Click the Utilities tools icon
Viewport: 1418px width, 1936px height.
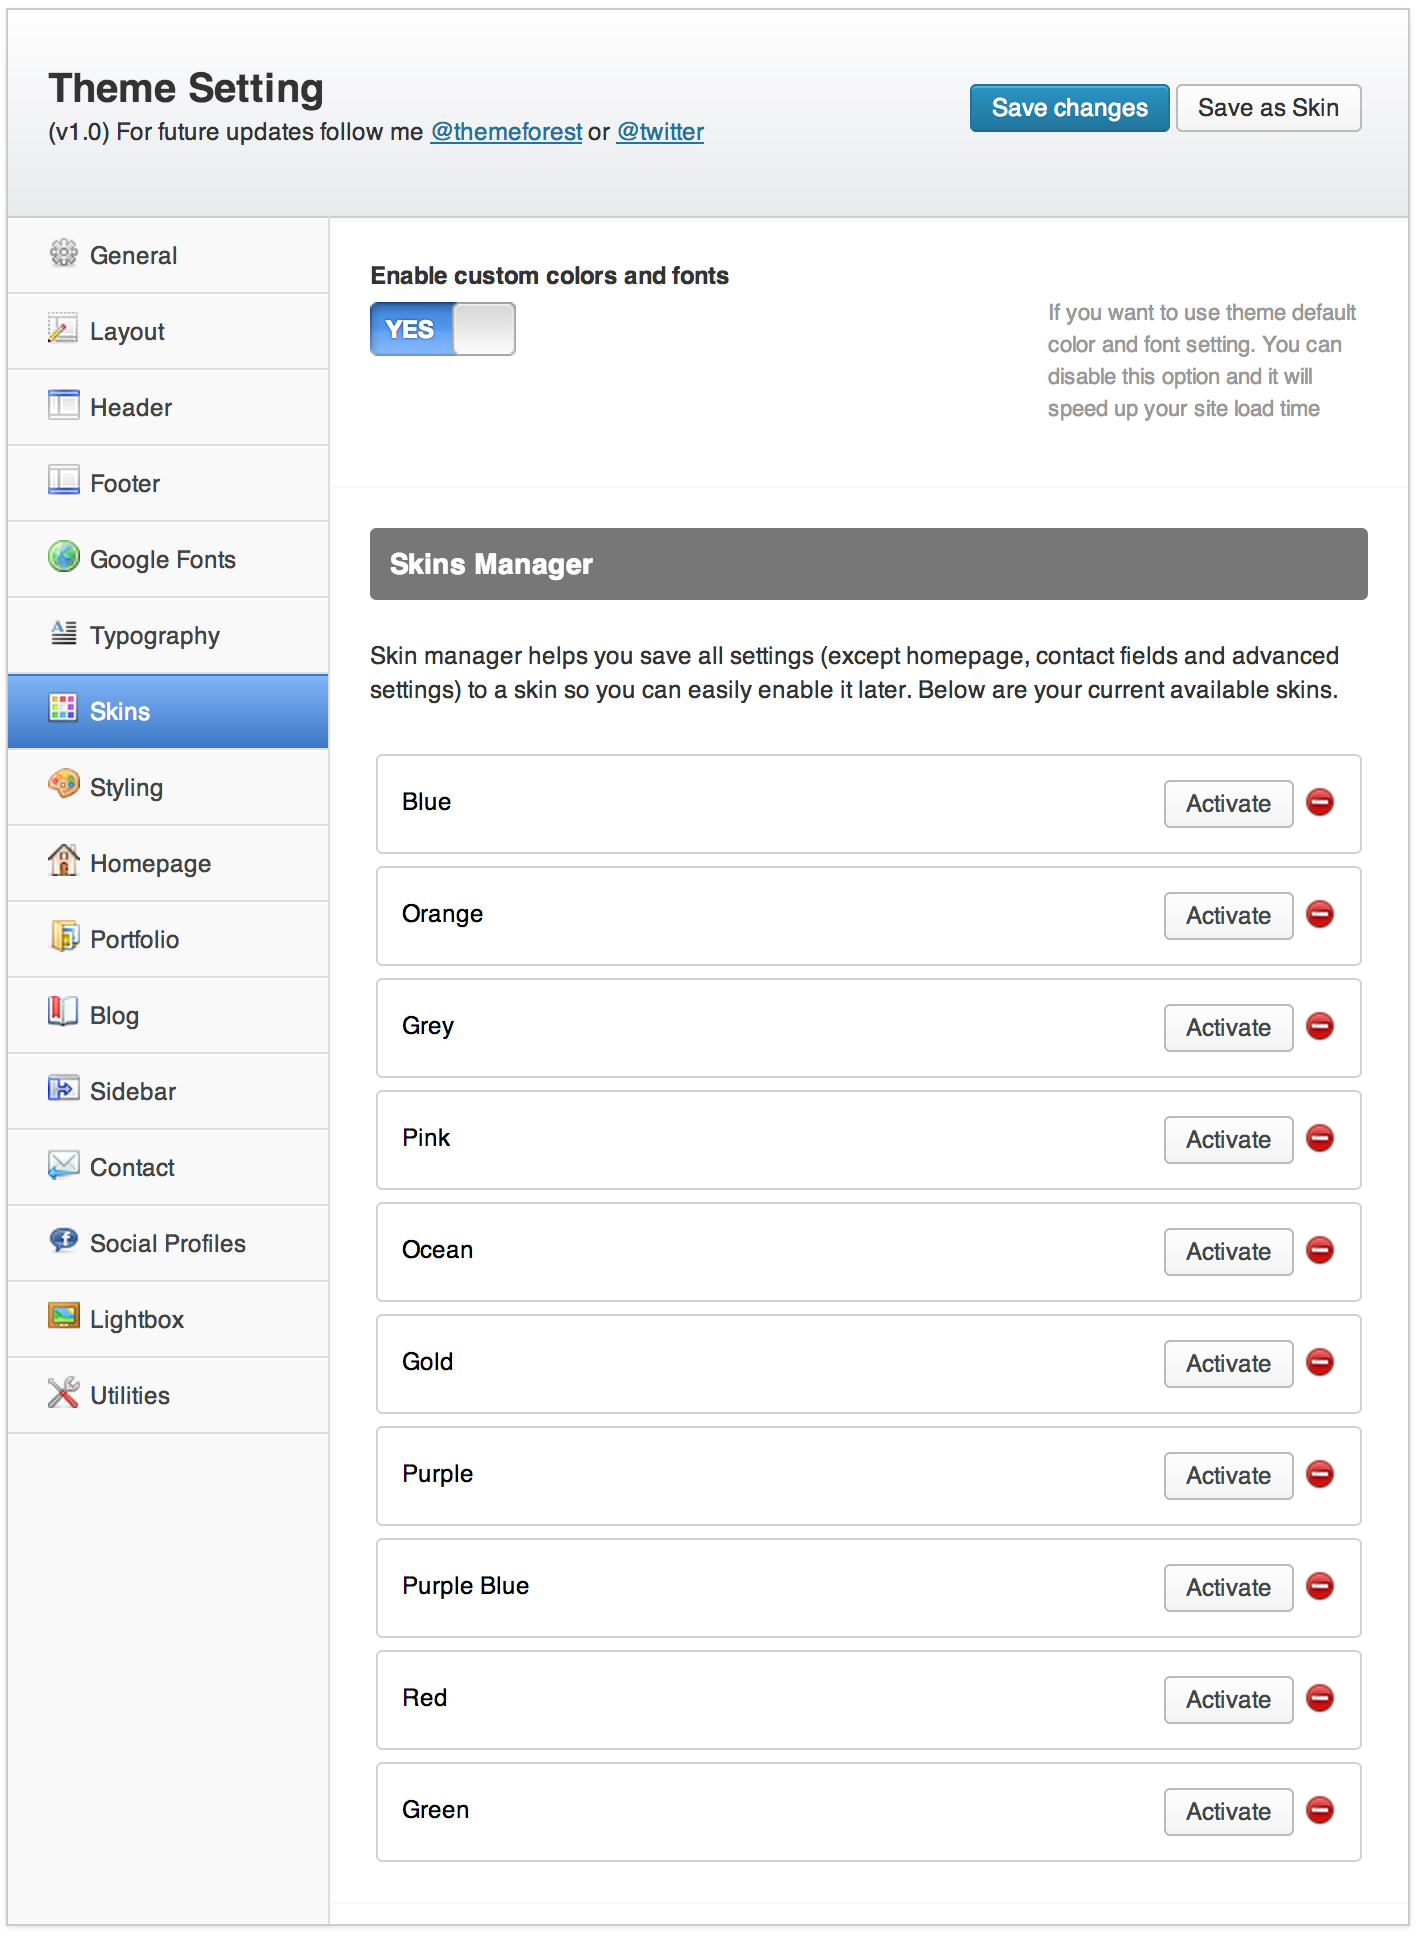(63, 1392)
